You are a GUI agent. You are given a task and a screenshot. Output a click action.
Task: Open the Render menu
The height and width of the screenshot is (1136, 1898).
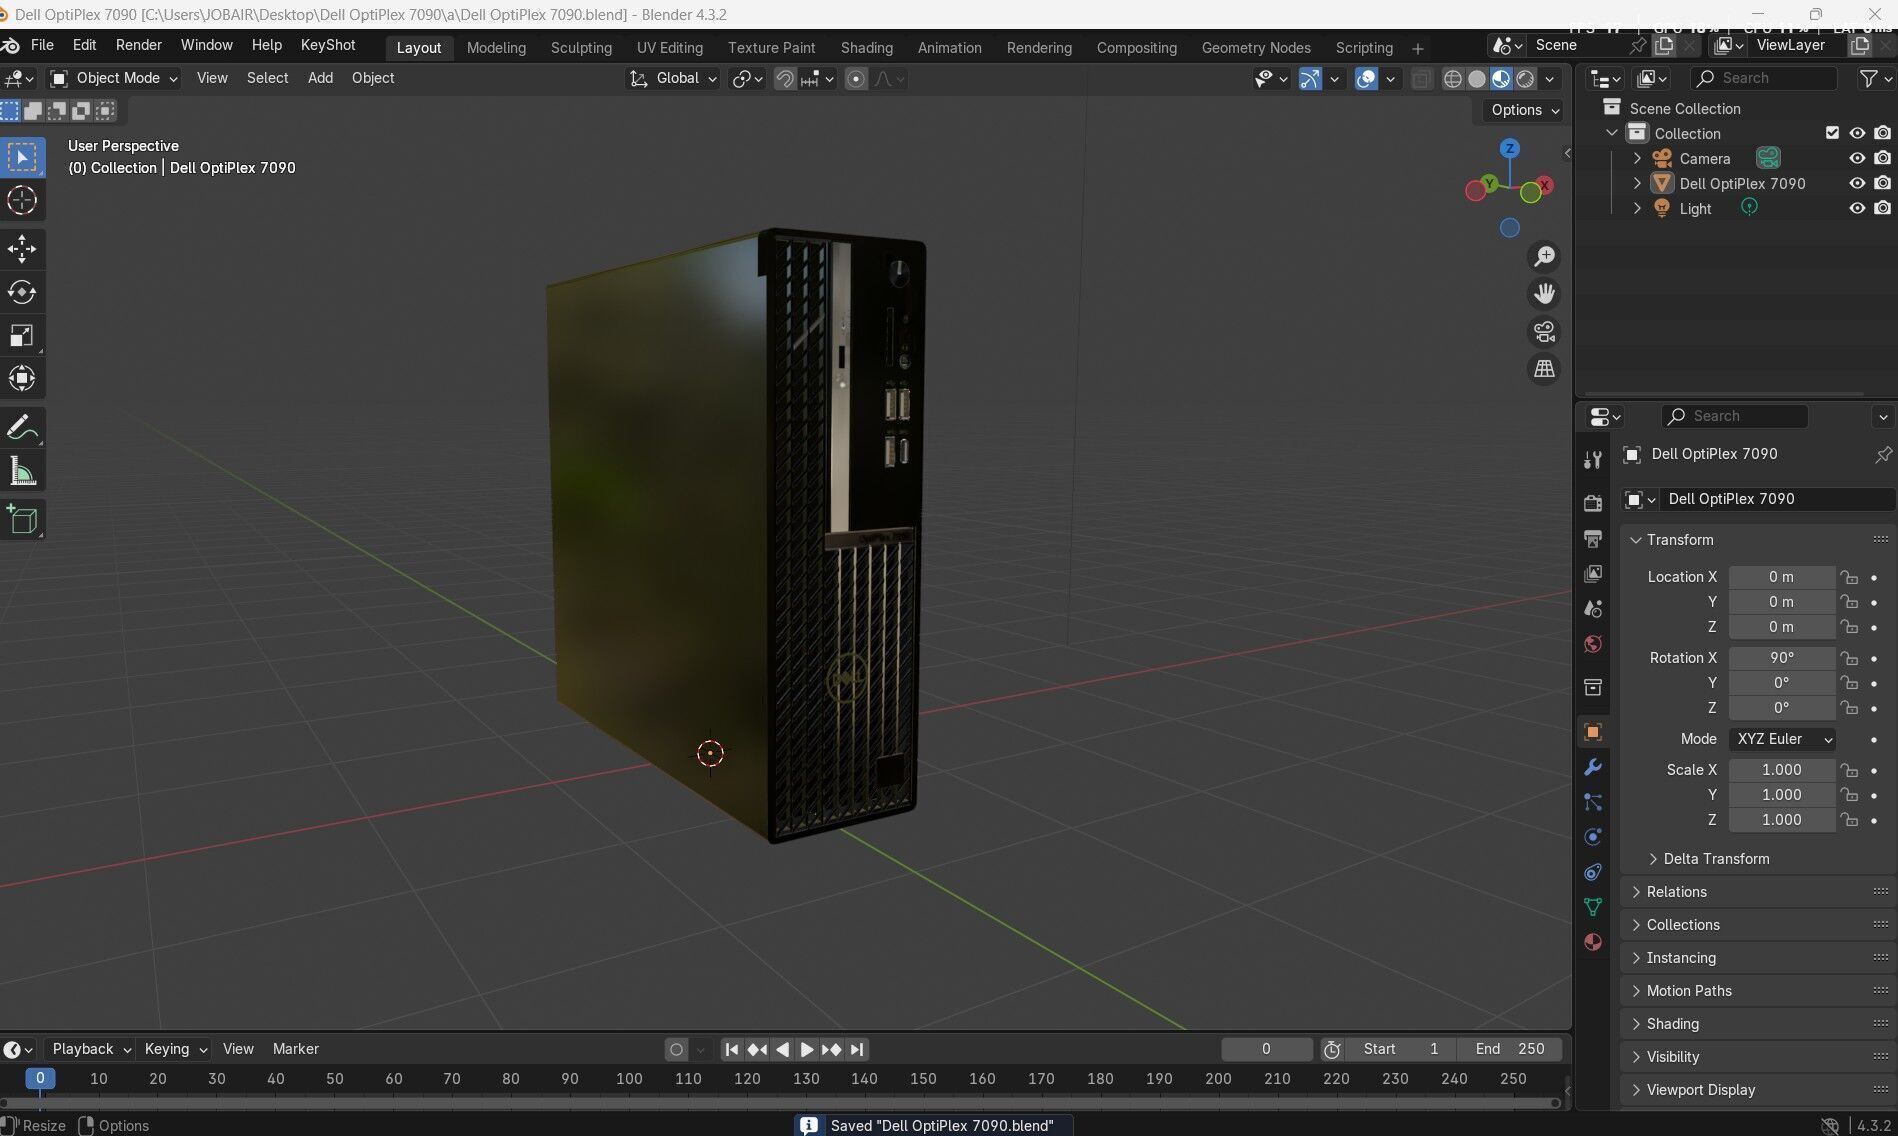coord(138,45)
